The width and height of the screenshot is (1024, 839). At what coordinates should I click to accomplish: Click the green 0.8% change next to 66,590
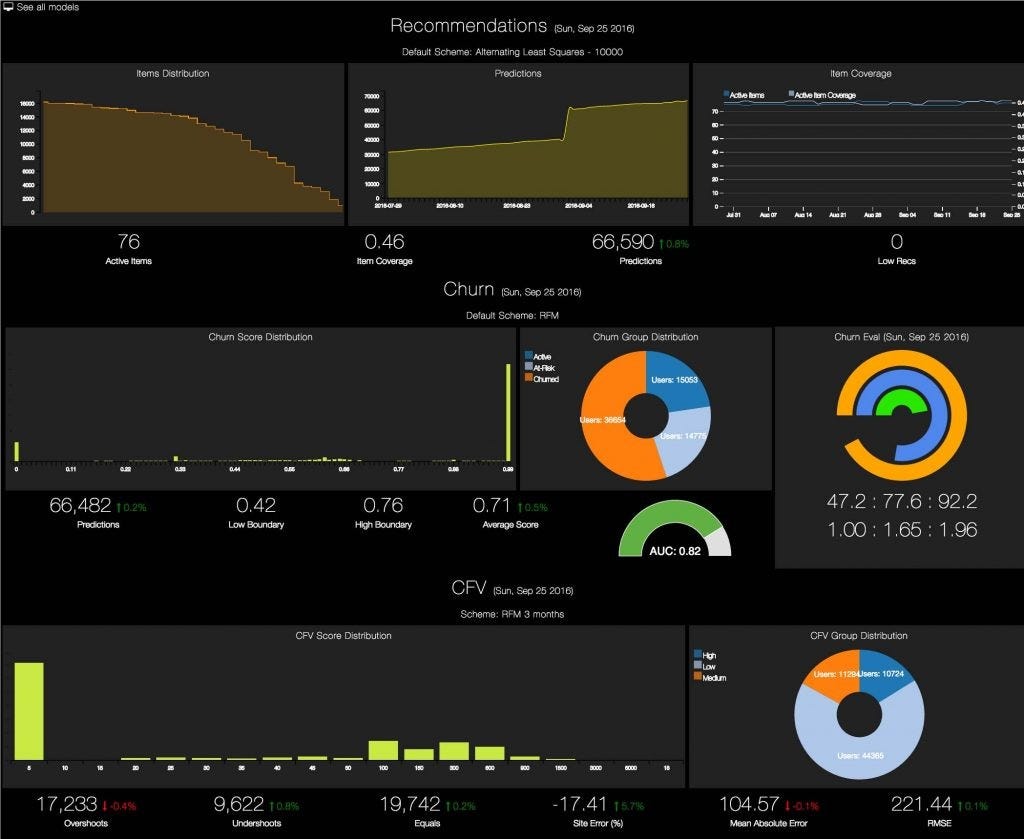click(x=674, y=244)
